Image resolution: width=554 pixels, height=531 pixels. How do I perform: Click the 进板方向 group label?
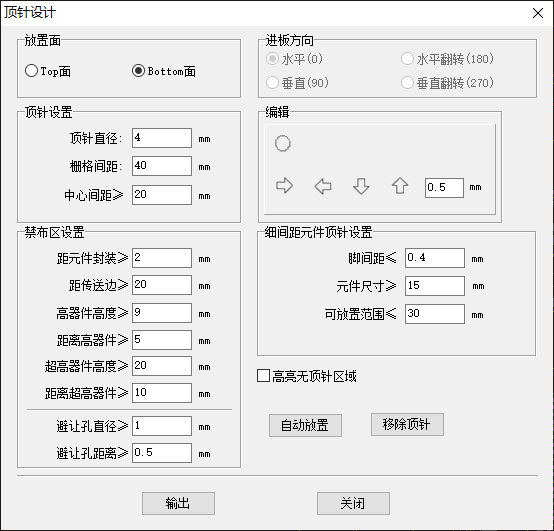pyautogui.click(x=289, y=40)
